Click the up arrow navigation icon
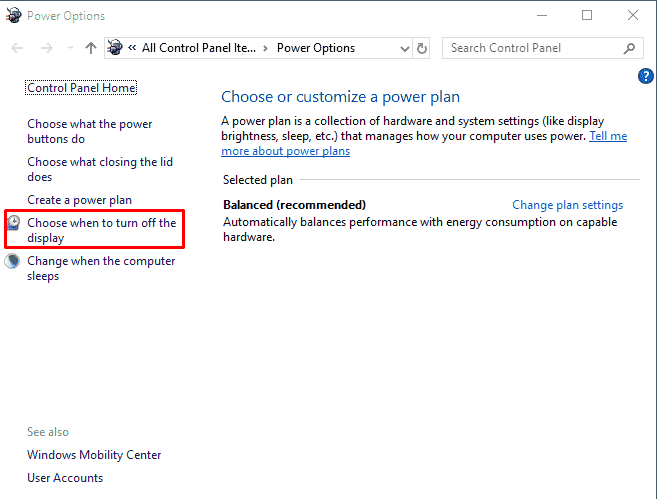657x499 pixels. click(x=91, y=48)
